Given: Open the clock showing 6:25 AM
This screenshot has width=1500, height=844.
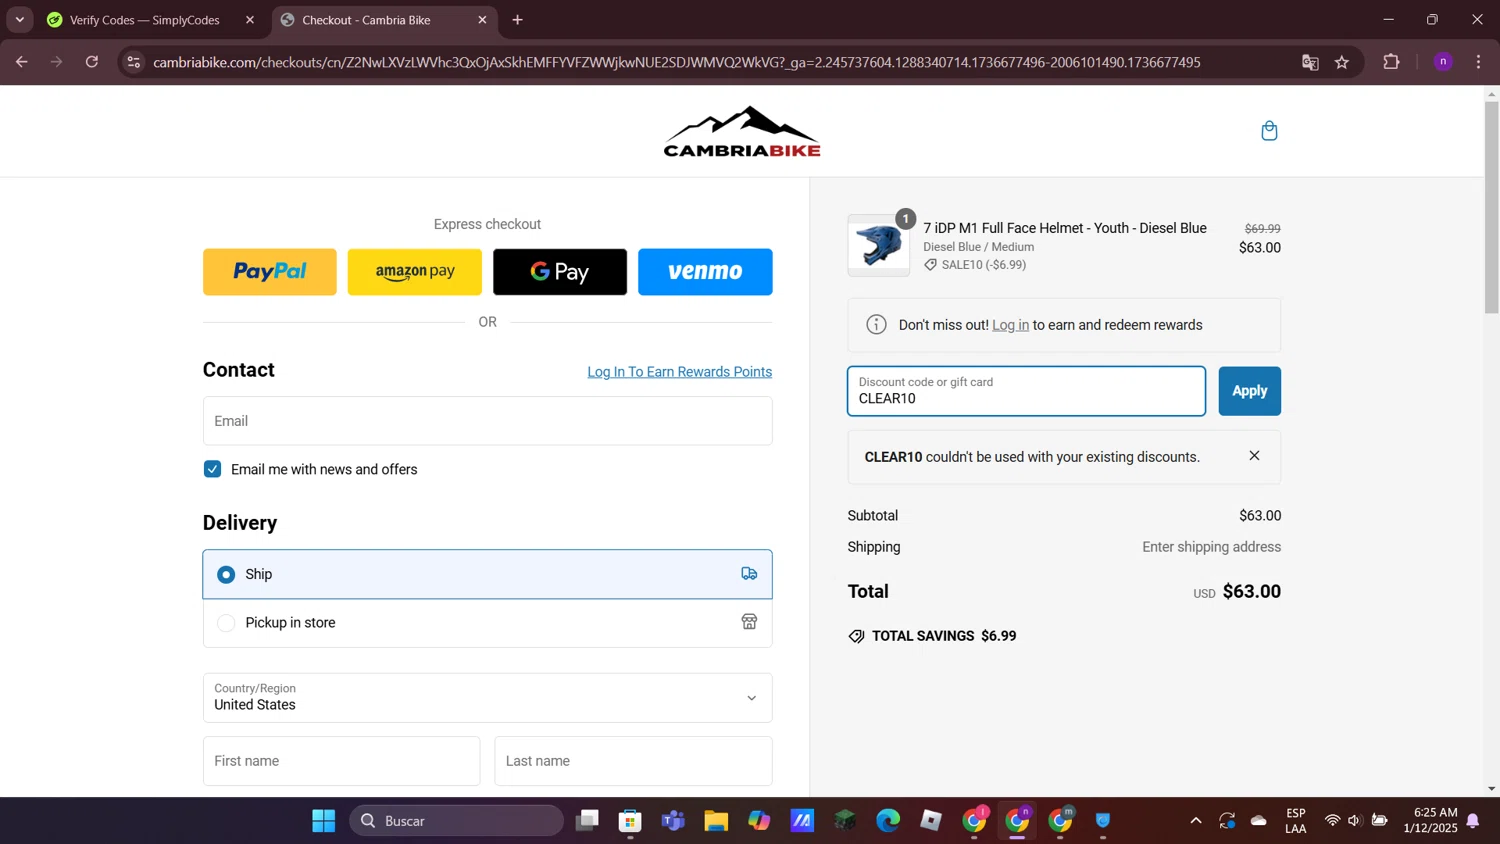Looking at the screenshot, I should point(1430,821).
